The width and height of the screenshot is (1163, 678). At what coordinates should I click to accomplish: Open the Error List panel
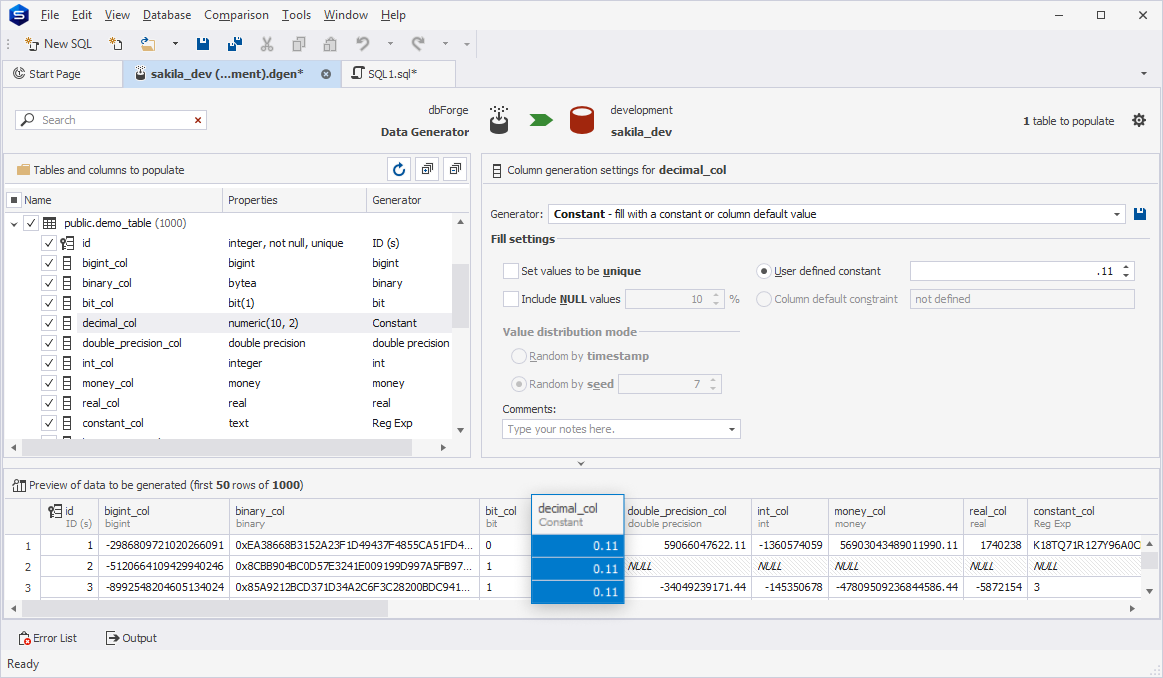point(48,638)
